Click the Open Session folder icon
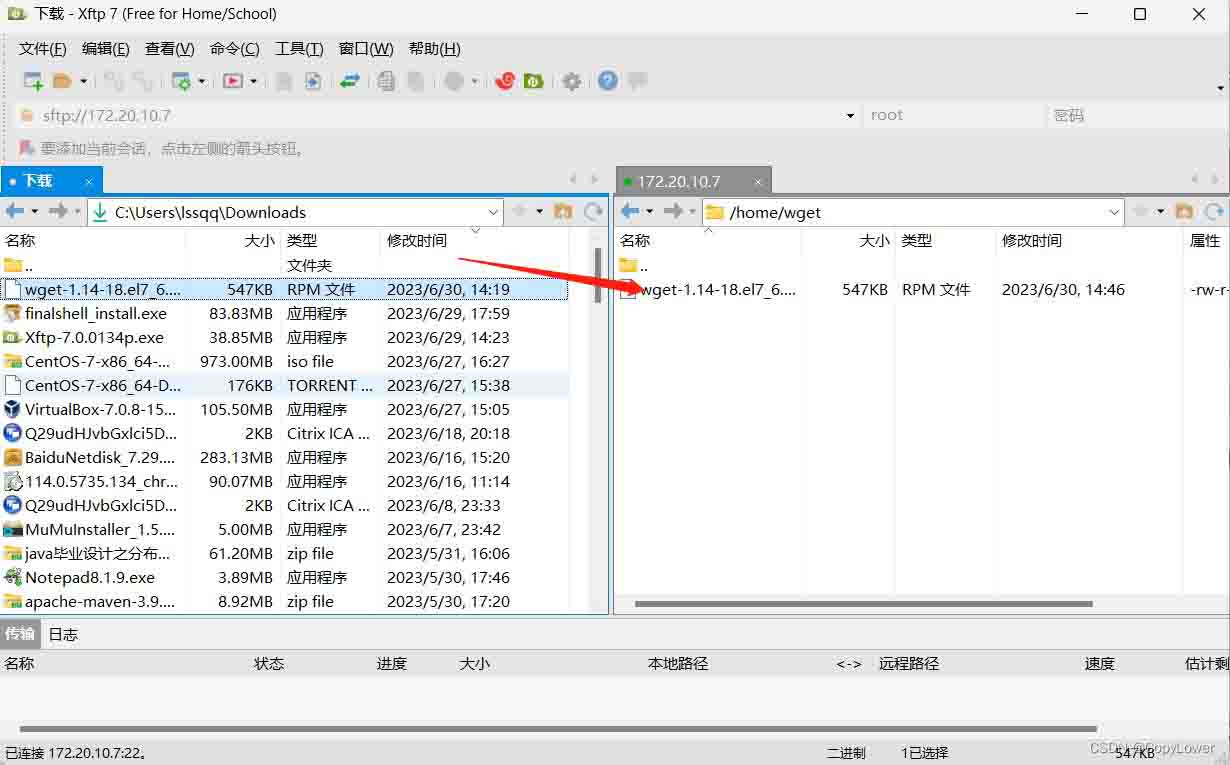 (63, 81)
